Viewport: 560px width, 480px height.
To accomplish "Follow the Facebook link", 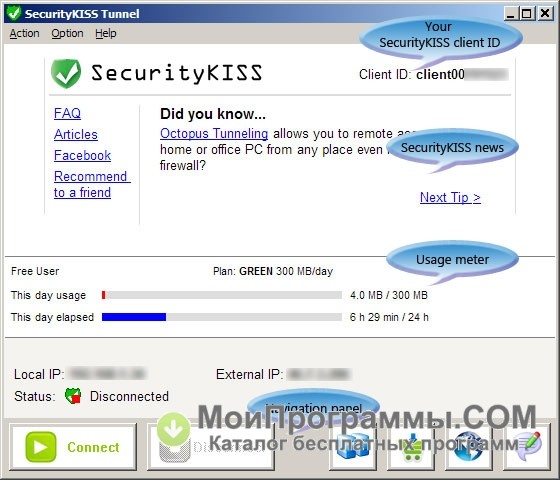I will 82,155.
